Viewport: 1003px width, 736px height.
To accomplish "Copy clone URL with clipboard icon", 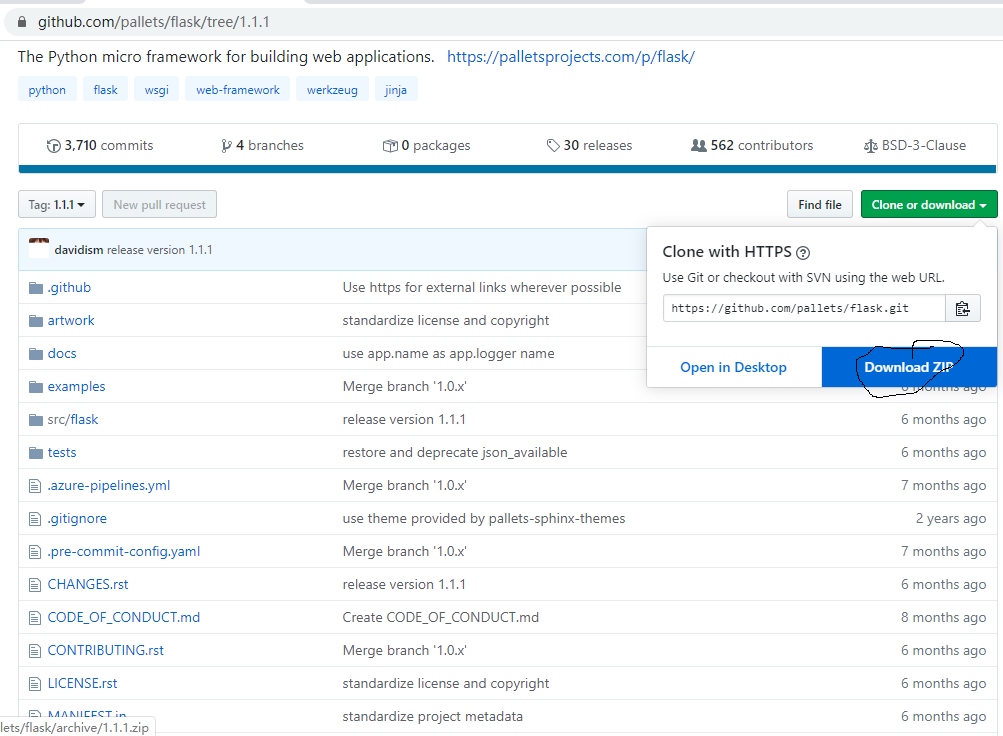I will 963,308.
